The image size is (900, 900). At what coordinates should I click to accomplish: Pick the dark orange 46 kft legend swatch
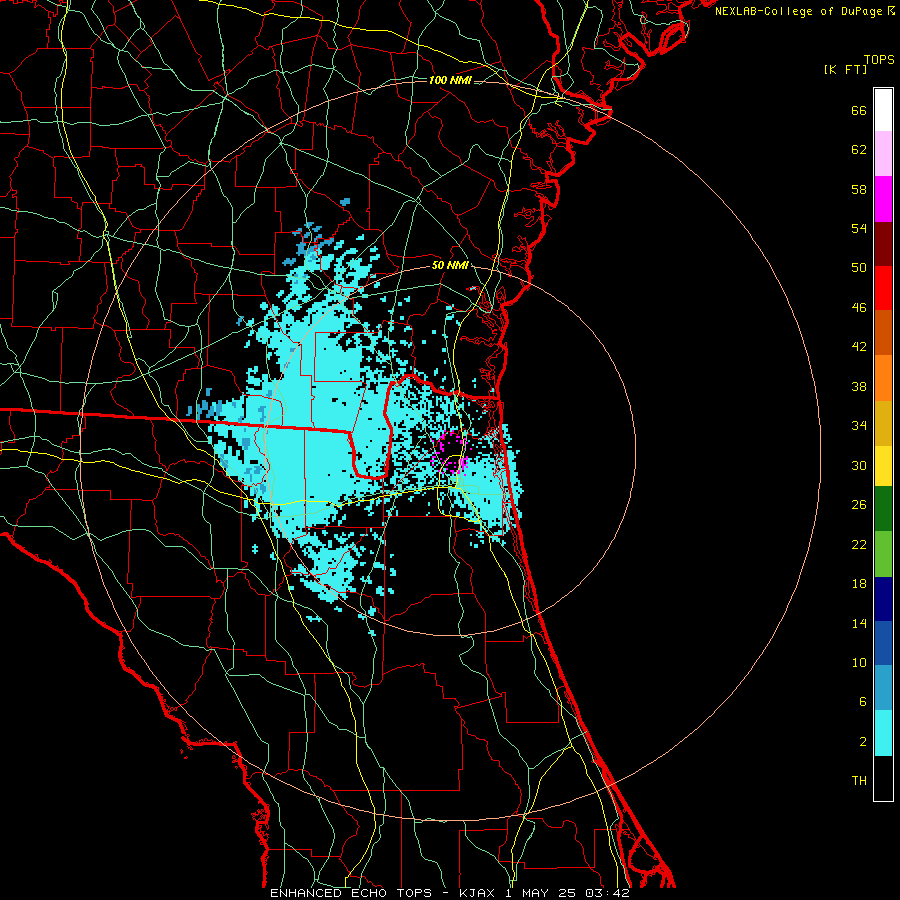(883, 333)
